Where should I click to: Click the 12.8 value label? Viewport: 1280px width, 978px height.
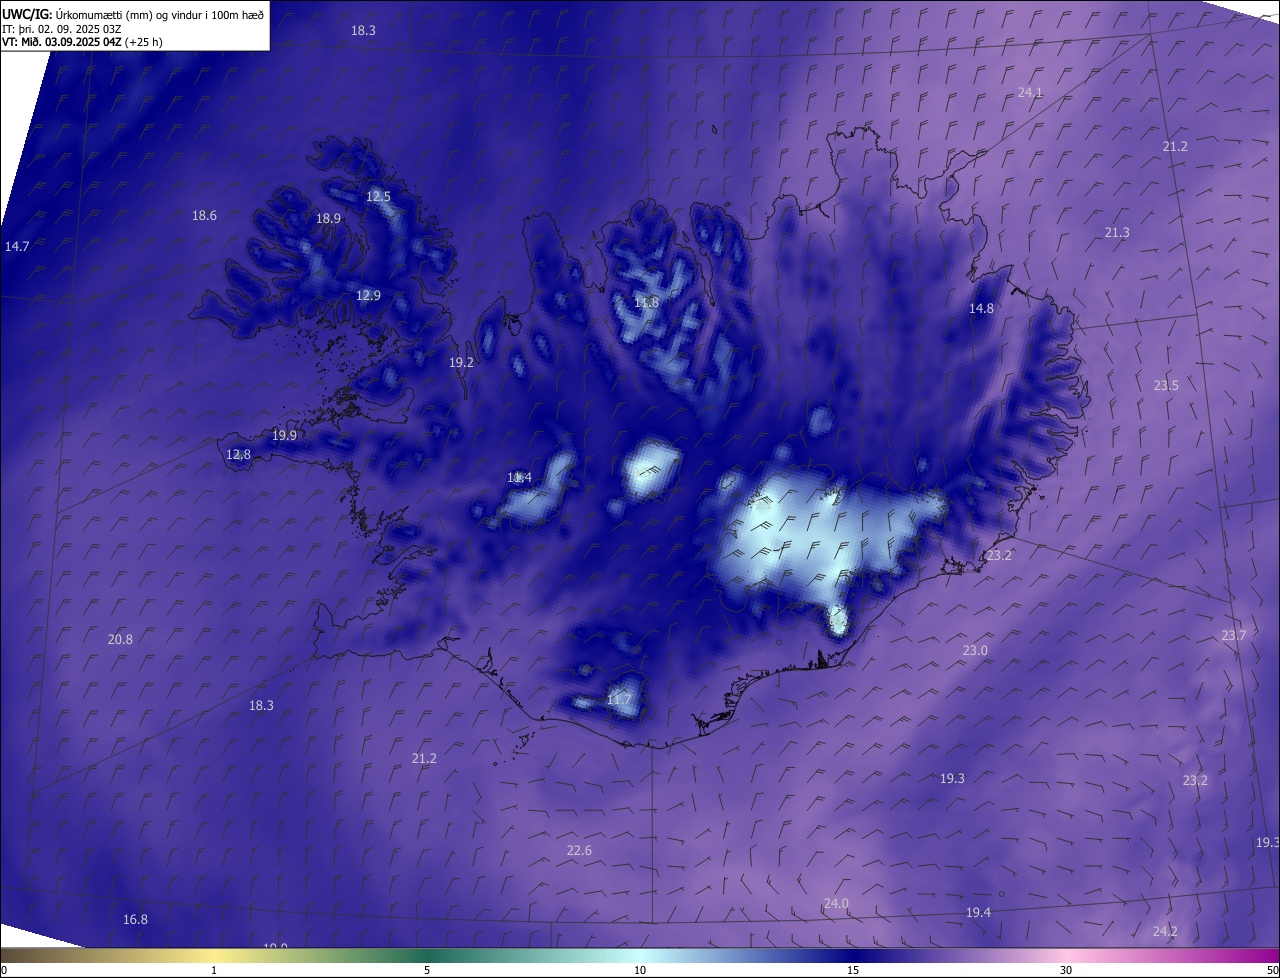[x=238, y=454]
